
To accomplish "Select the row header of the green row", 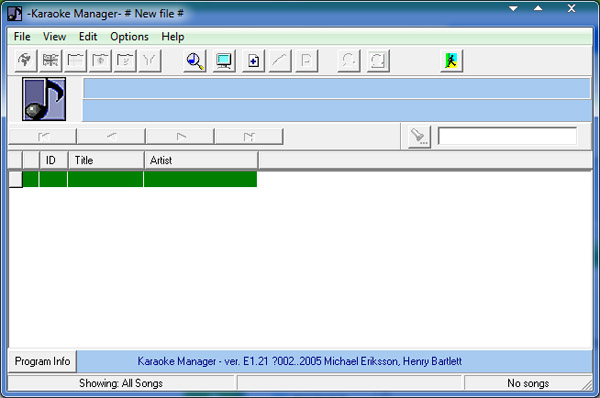I will (16, 179).
